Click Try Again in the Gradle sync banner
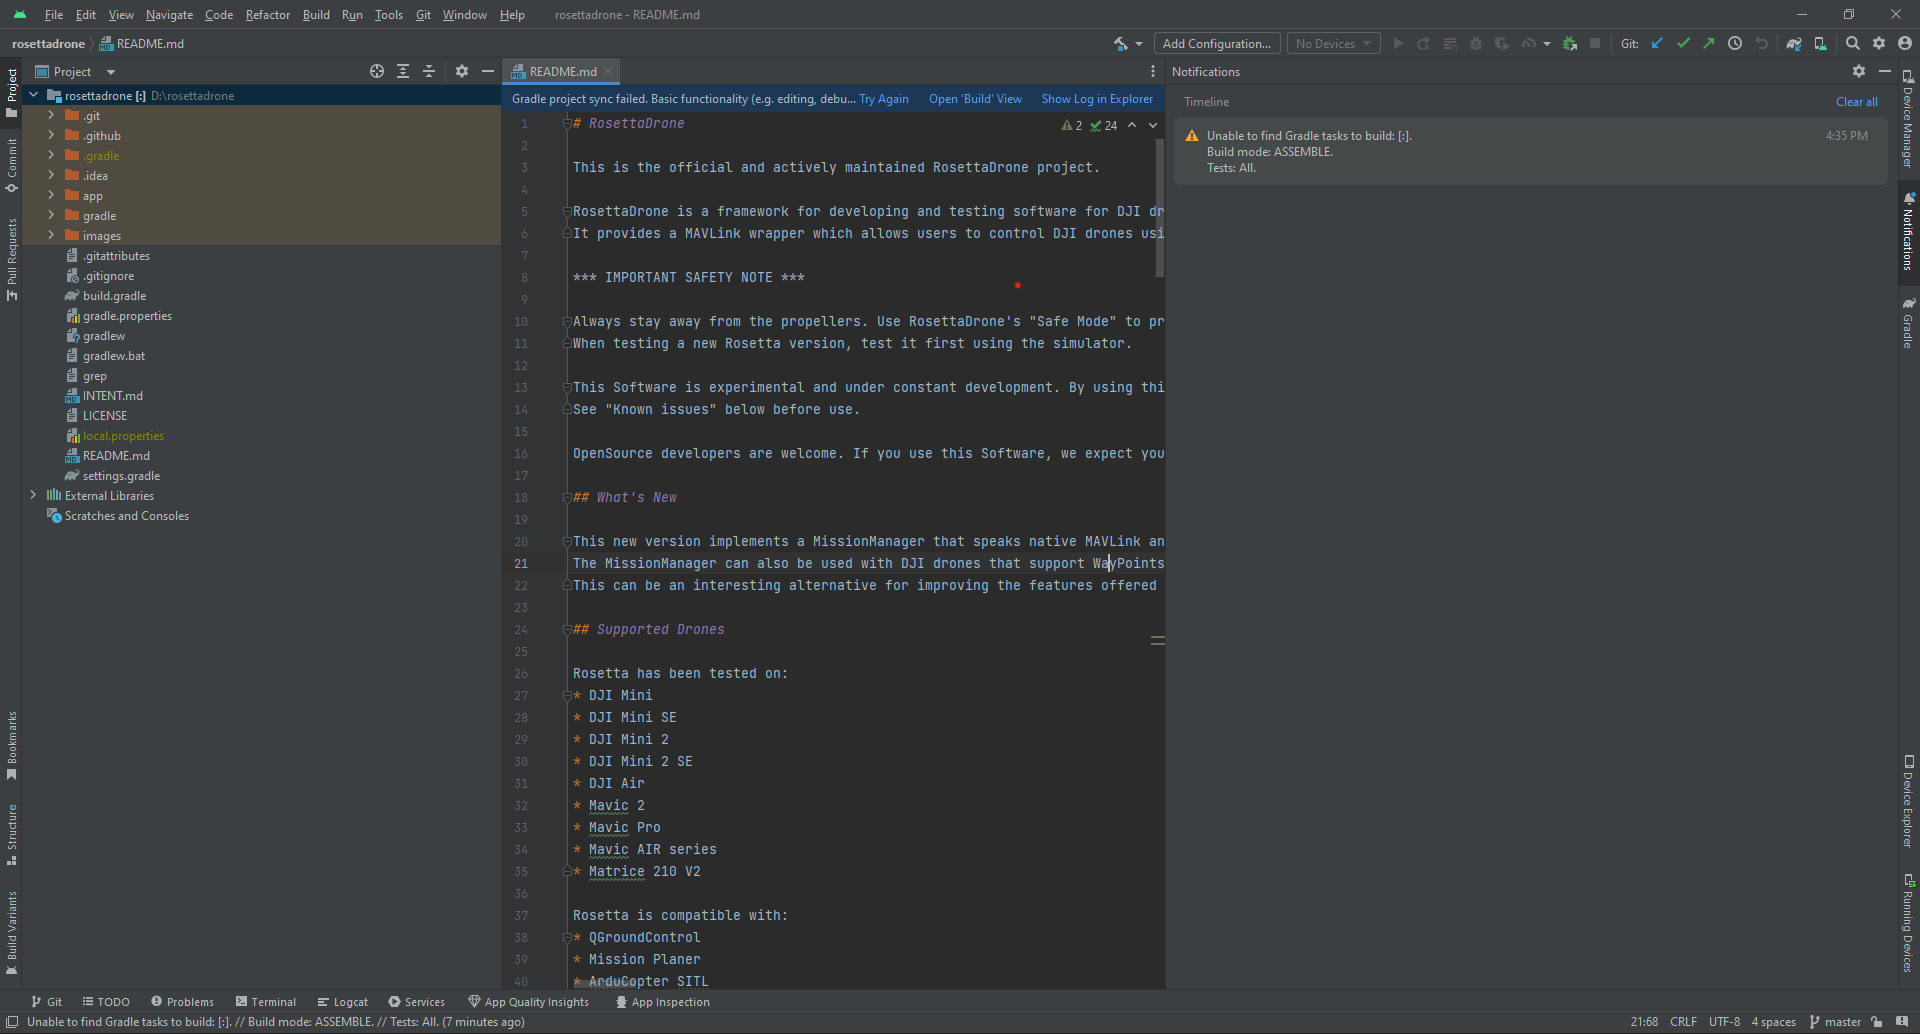The height and width of the screenshot is (1034, 1920). (884, 99)
